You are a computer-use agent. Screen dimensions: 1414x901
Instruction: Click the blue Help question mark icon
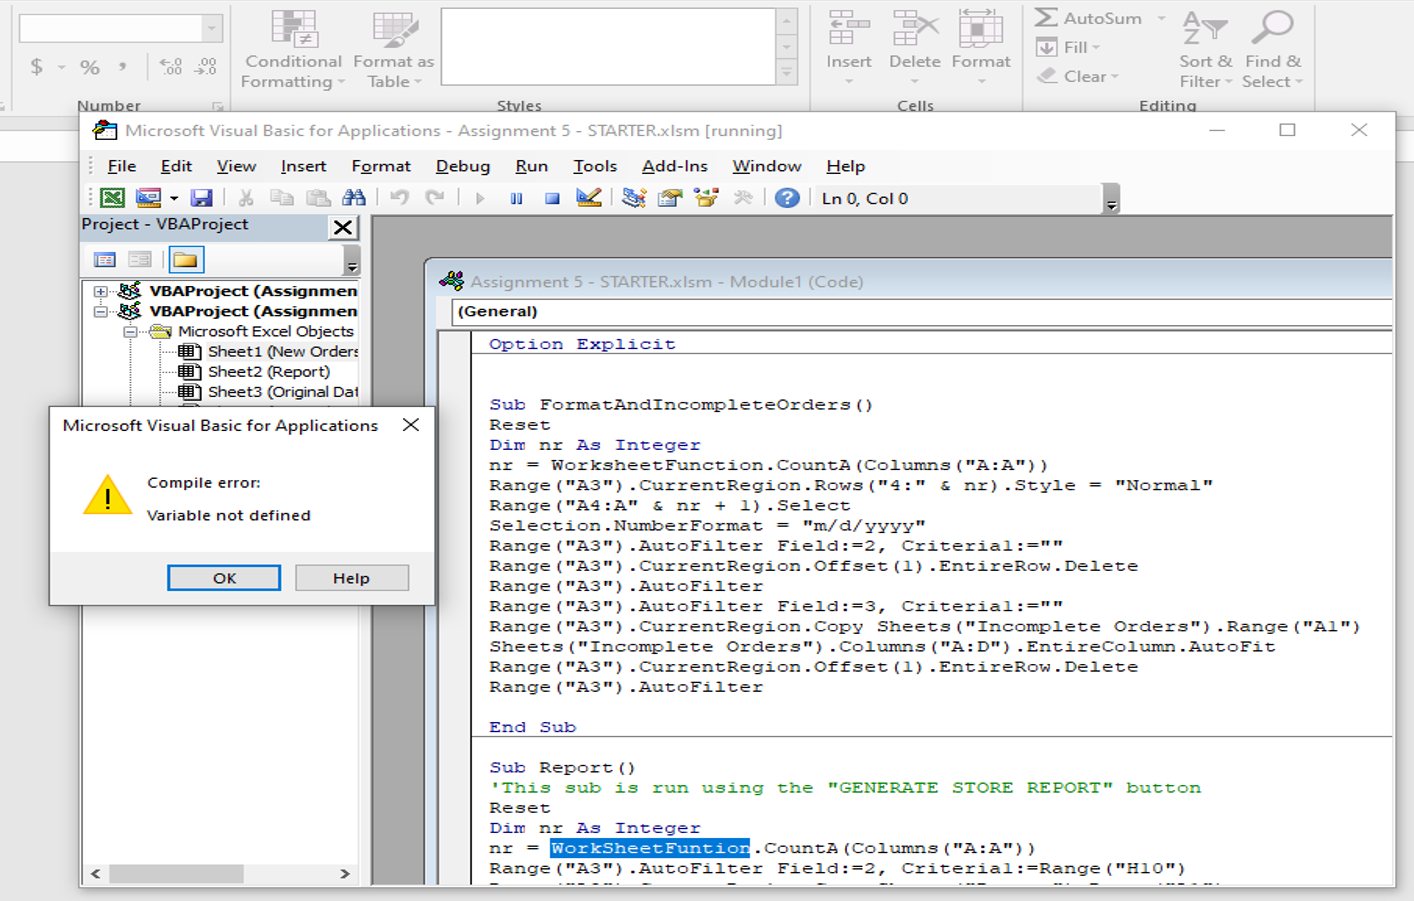point(787,198)
